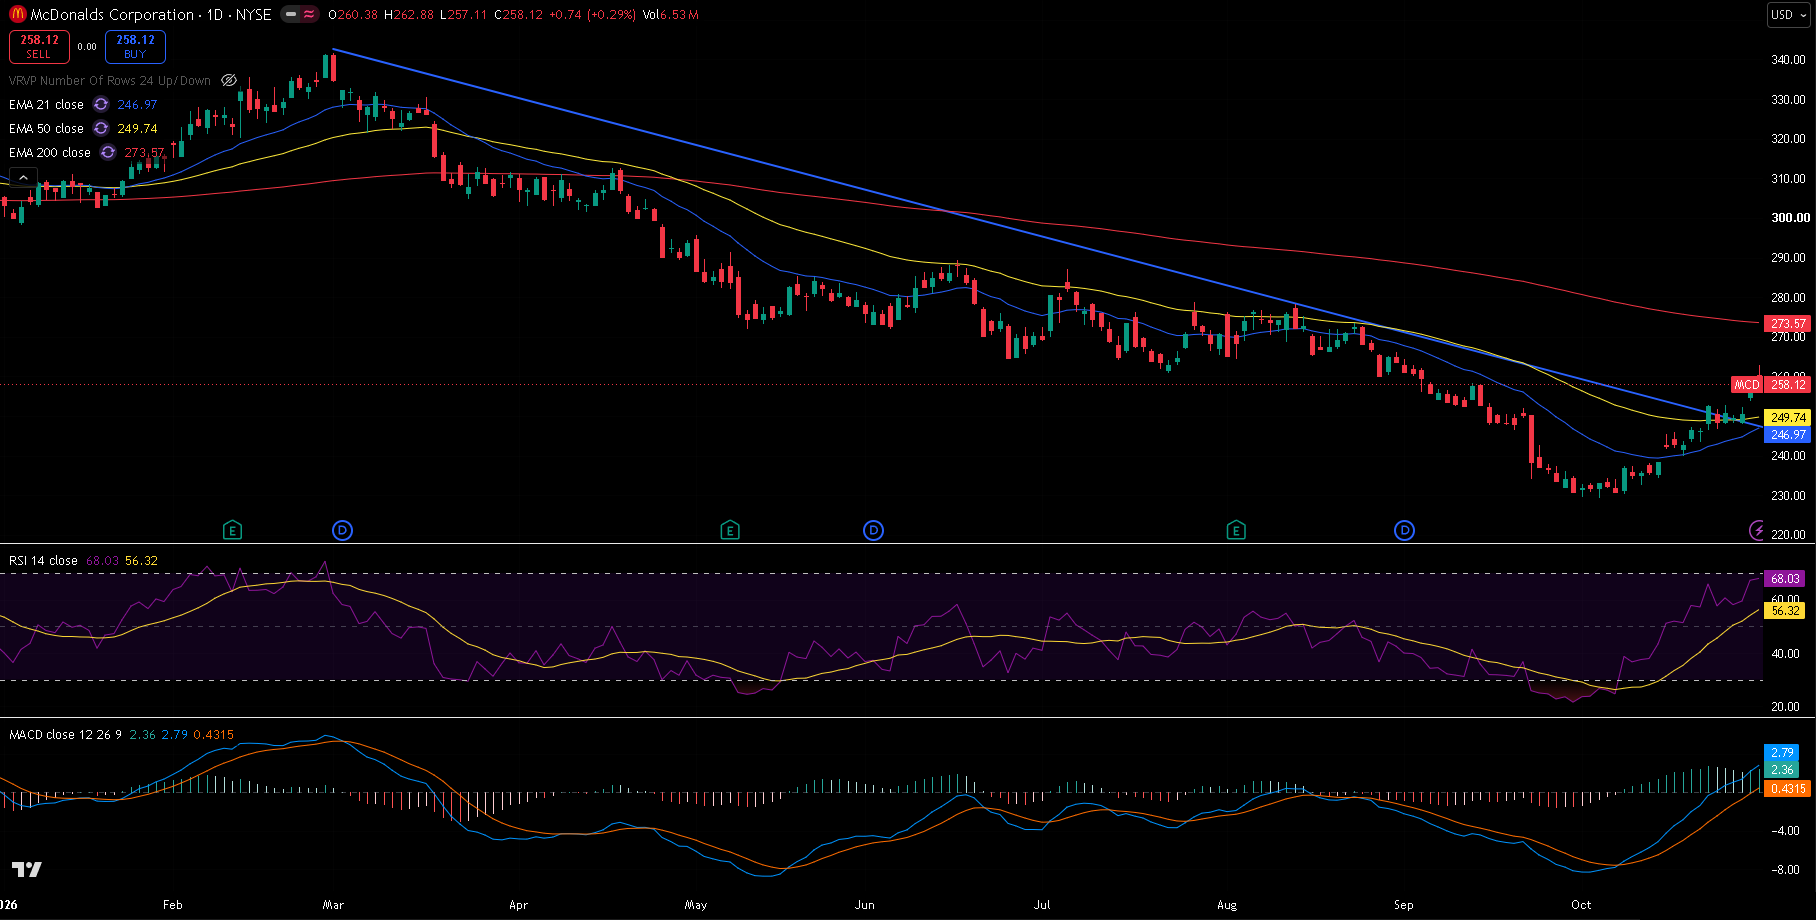Click the blue 2.79 MACD axis label
1816x920 pixels.
pos(1782,753)
